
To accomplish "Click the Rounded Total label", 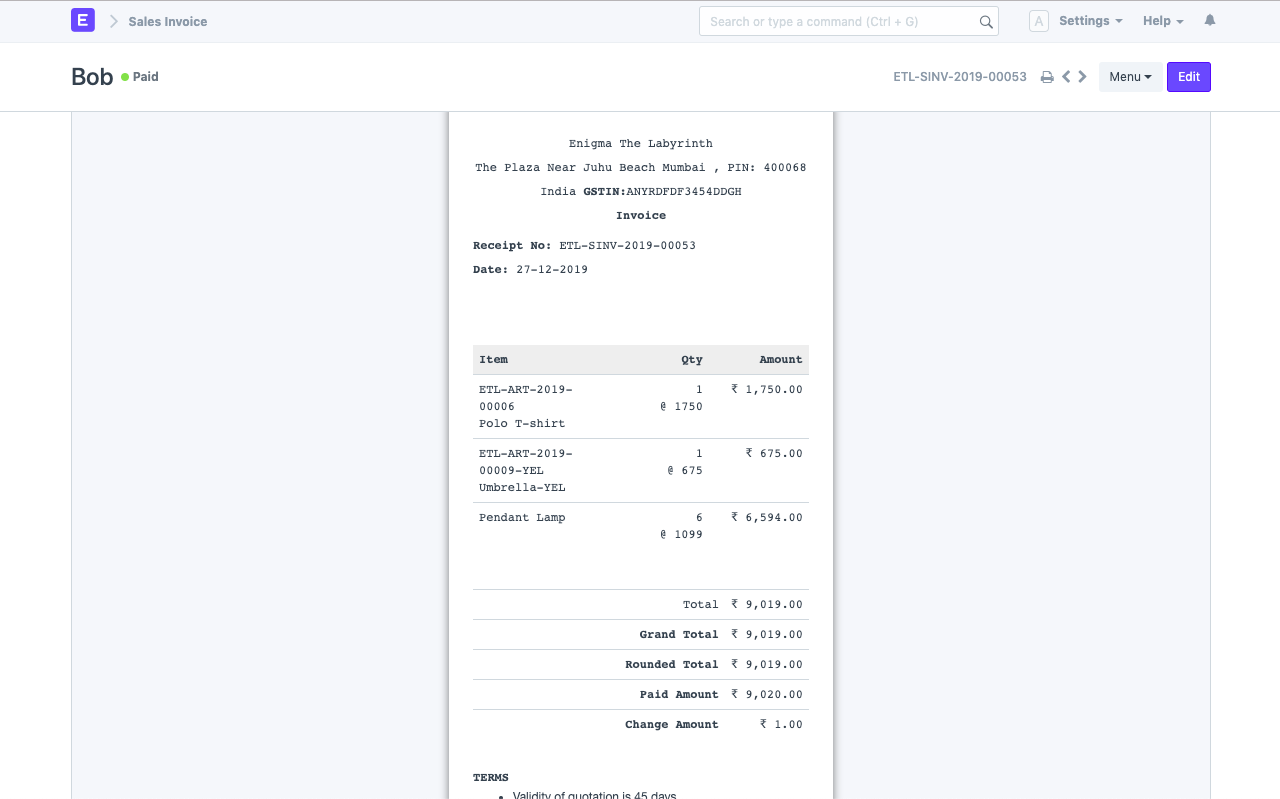I will (672, 665).
